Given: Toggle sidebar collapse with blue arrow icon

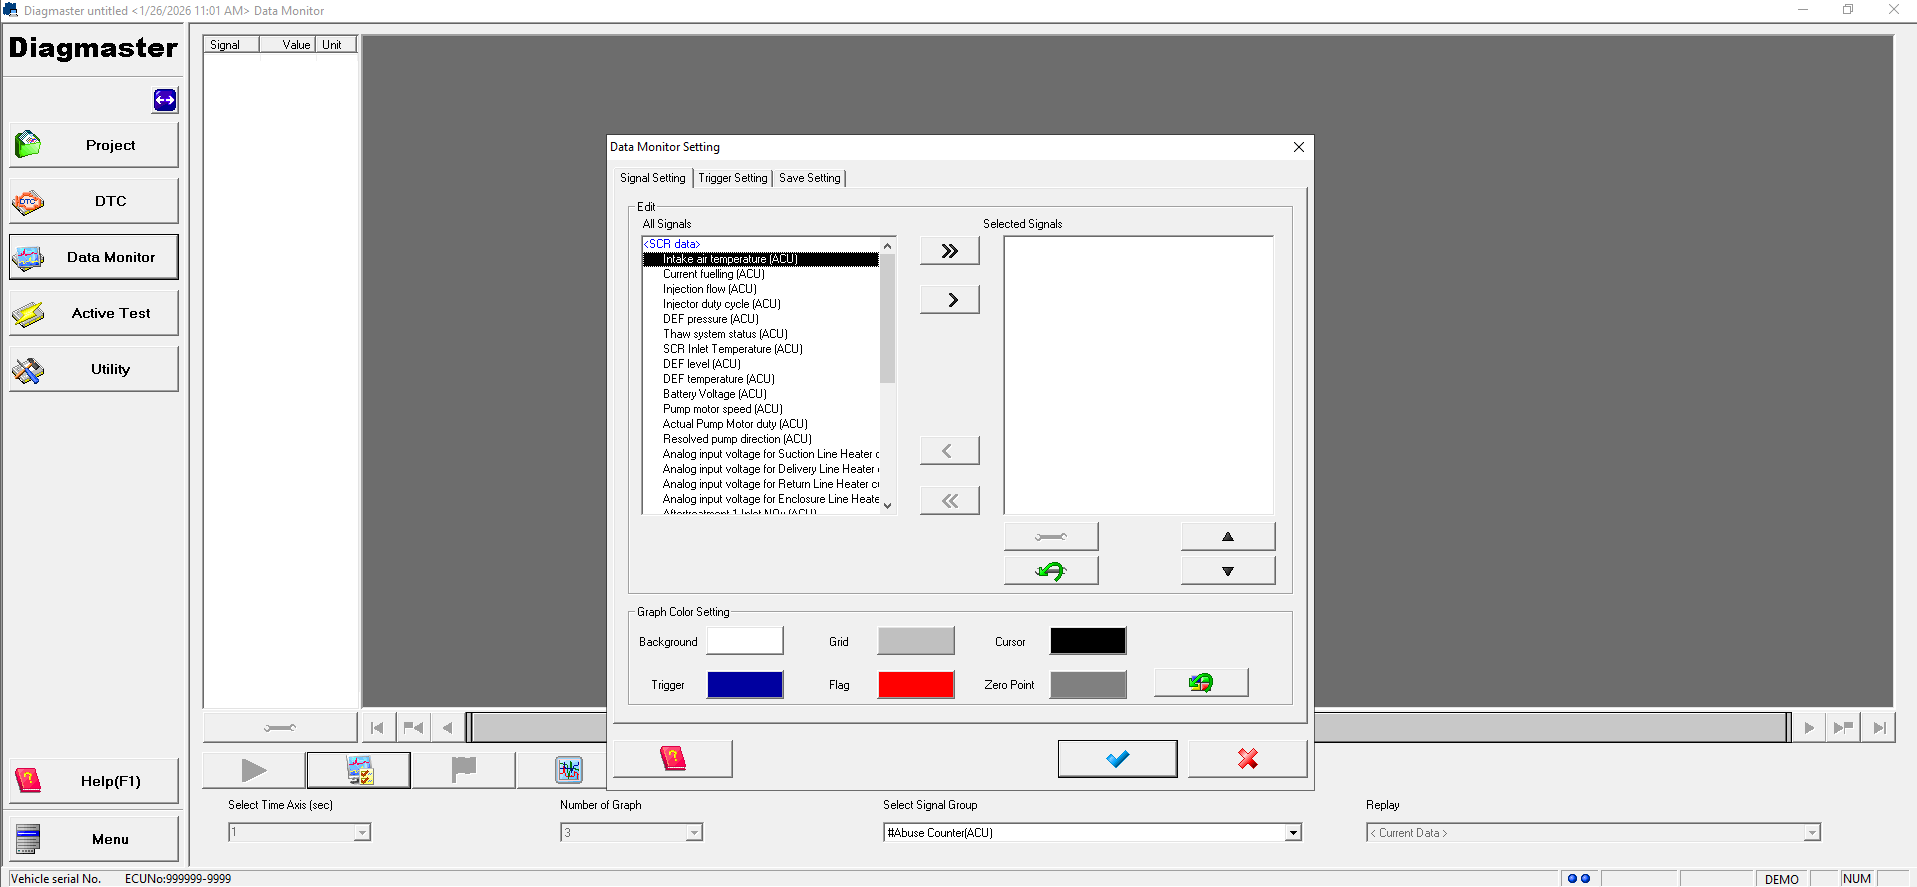Looking at the screenshot, I should pos(165,100).
